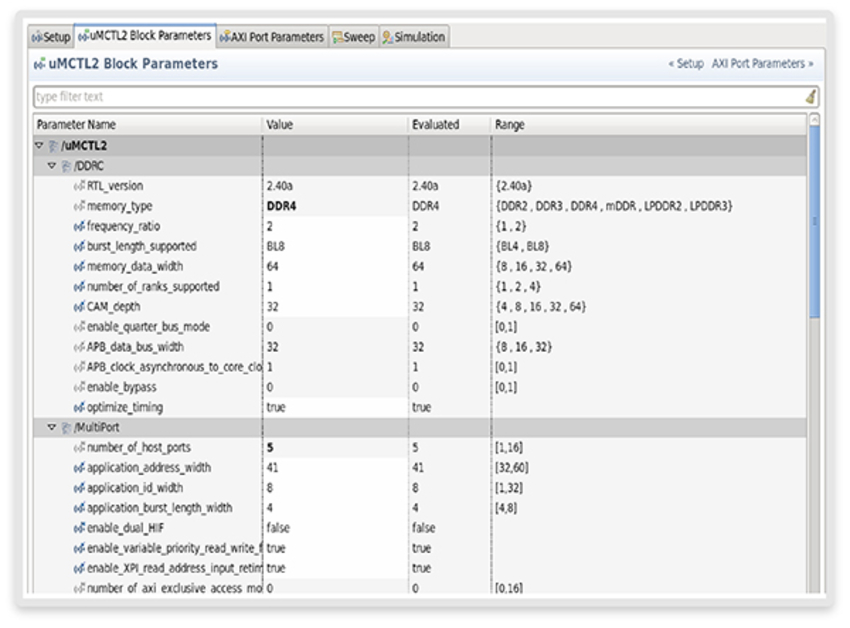Image resolution: width=850 pixels, height=628 pixels.
Task: Open the AXI Port Parameters tab
Action: click(272, 37)
